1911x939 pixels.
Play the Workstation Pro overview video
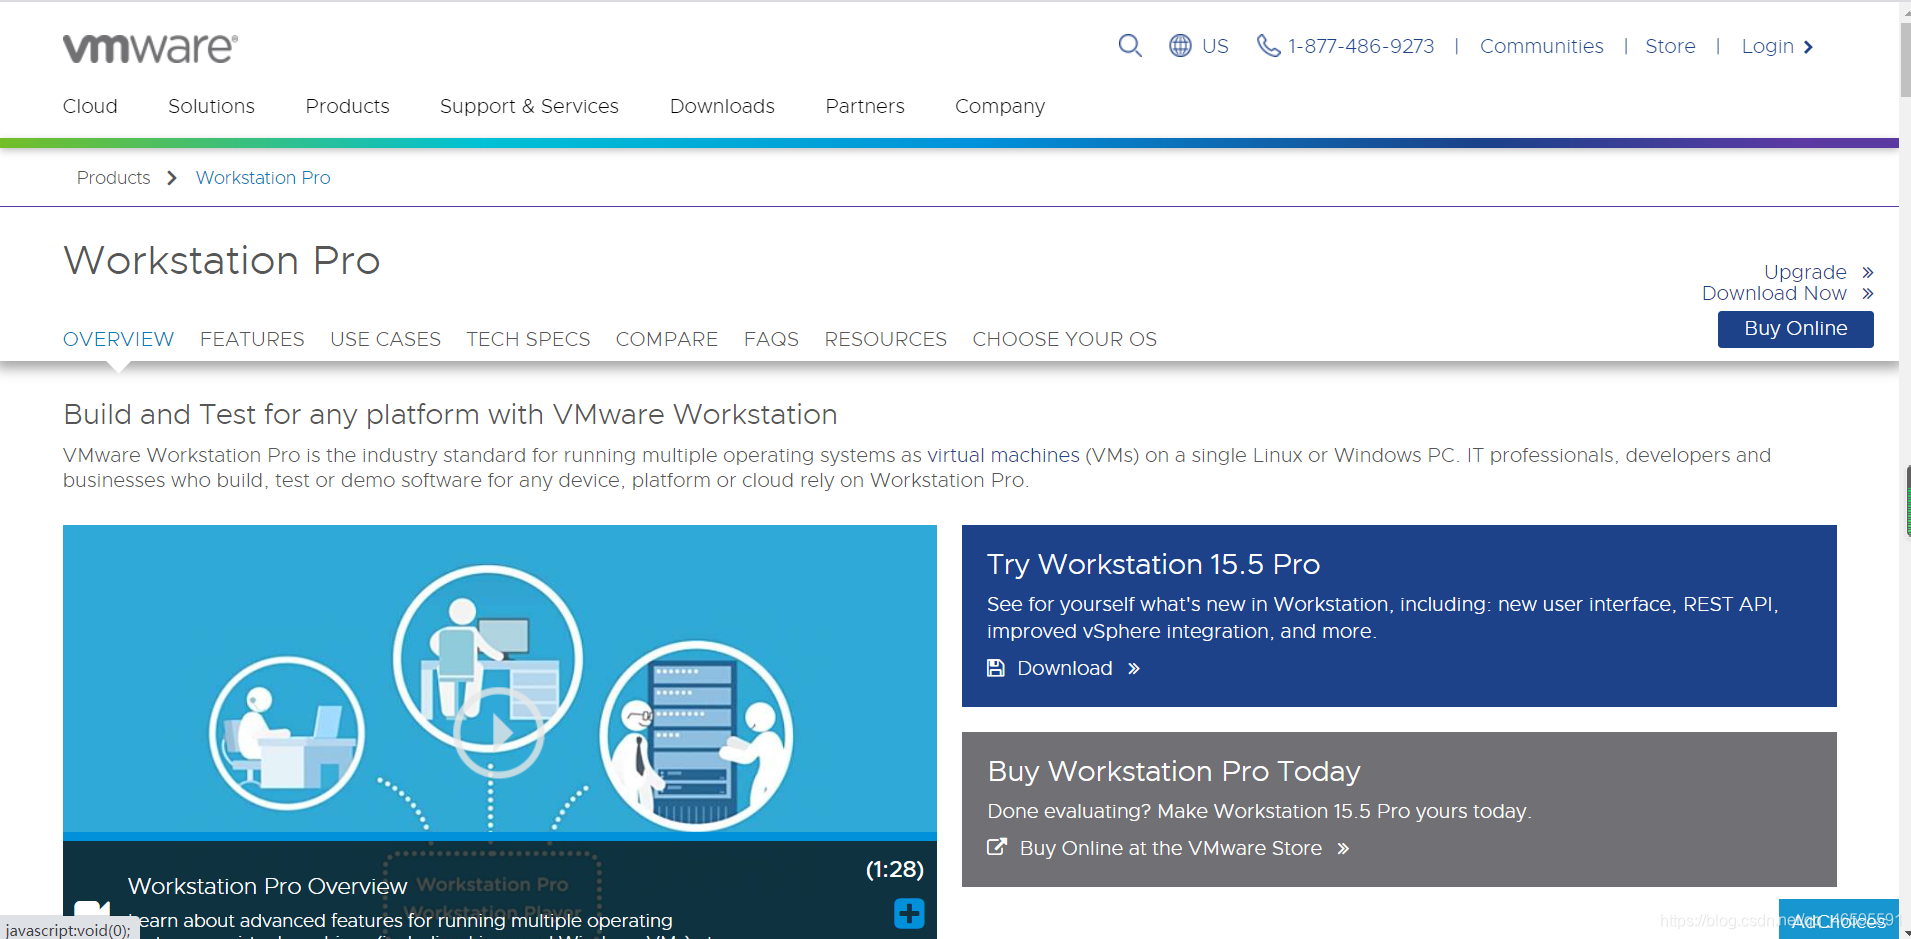click(499, 732)
